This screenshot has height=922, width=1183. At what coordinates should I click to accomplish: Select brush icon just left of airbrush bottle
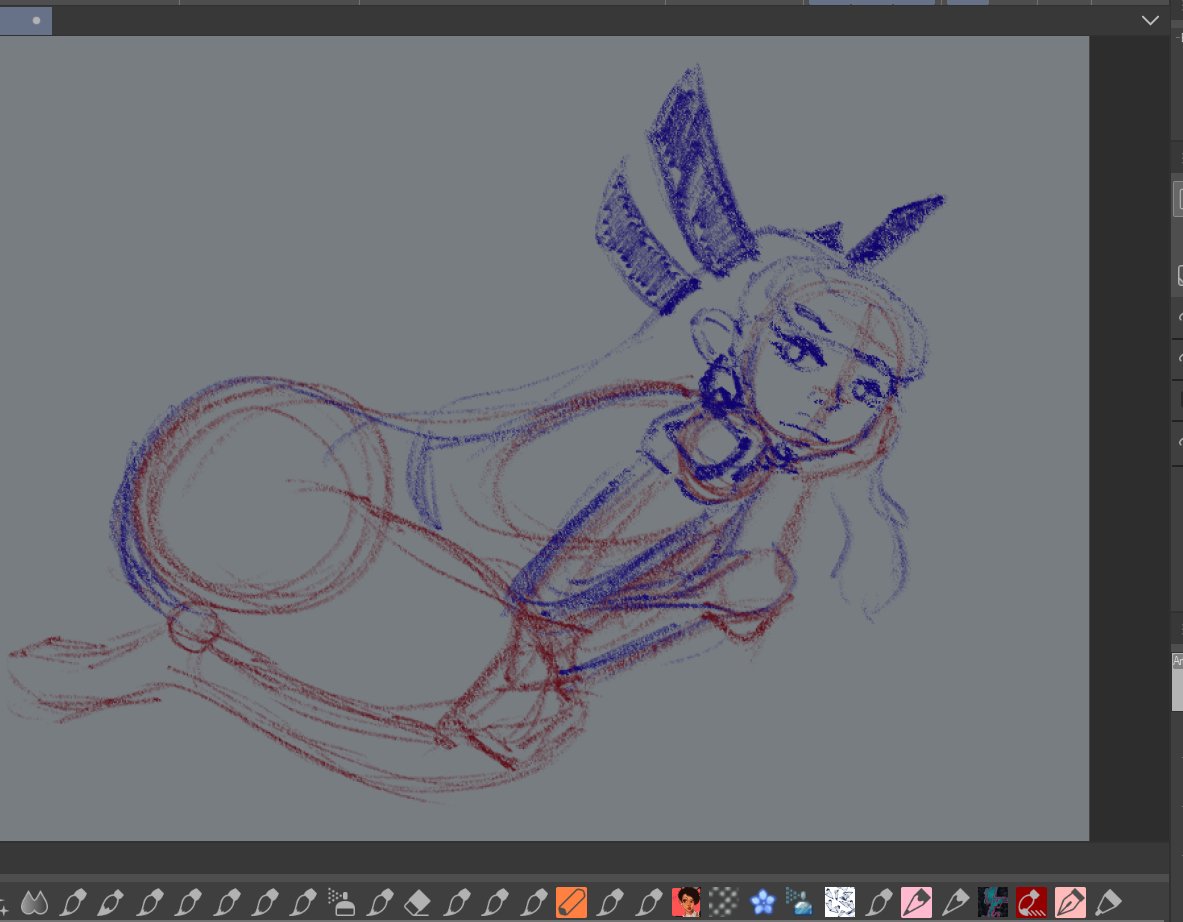click(303, 902)
